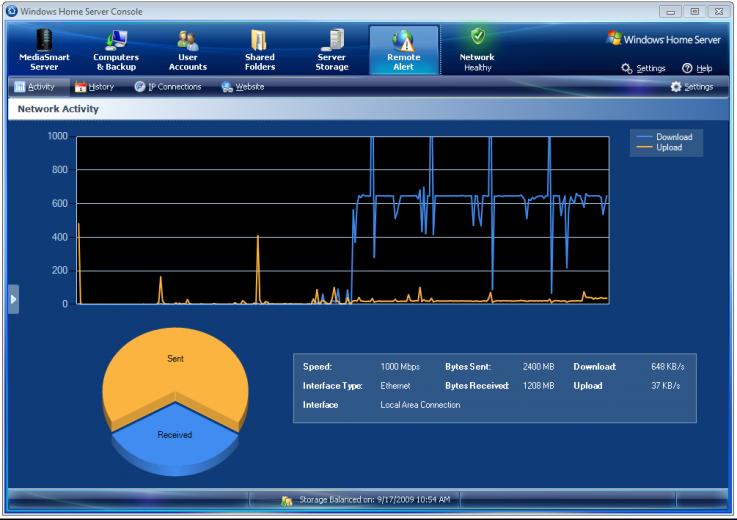
Task: Open top Settings with gear-wrench icon
Action: 643,68
